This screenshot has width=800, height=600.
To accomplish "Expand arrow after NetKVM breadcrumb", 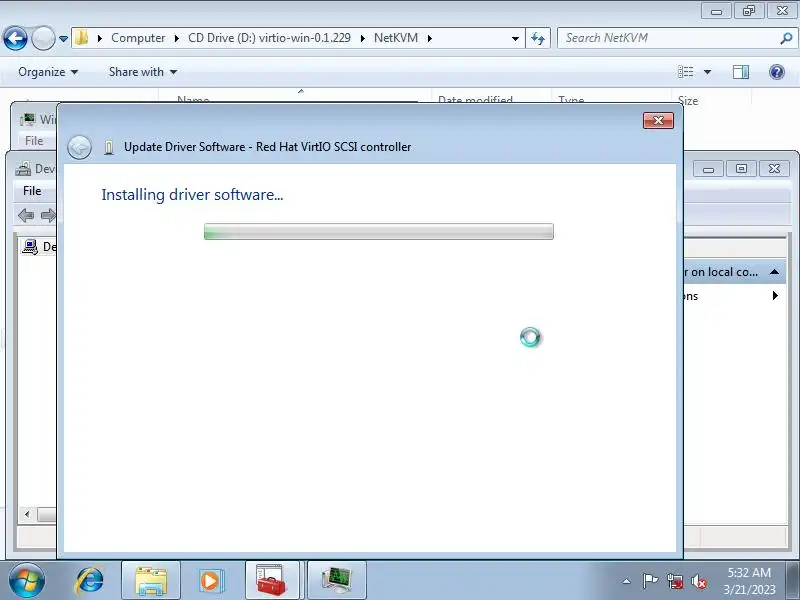I will (430, 38).
